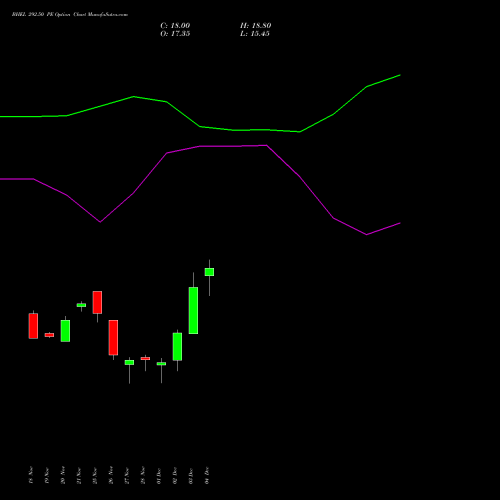Image resolution: width=500 pixels, height=500 pixels.
Task: Select the small green candlestick for 01 Dec
Action: pos(161,364)
